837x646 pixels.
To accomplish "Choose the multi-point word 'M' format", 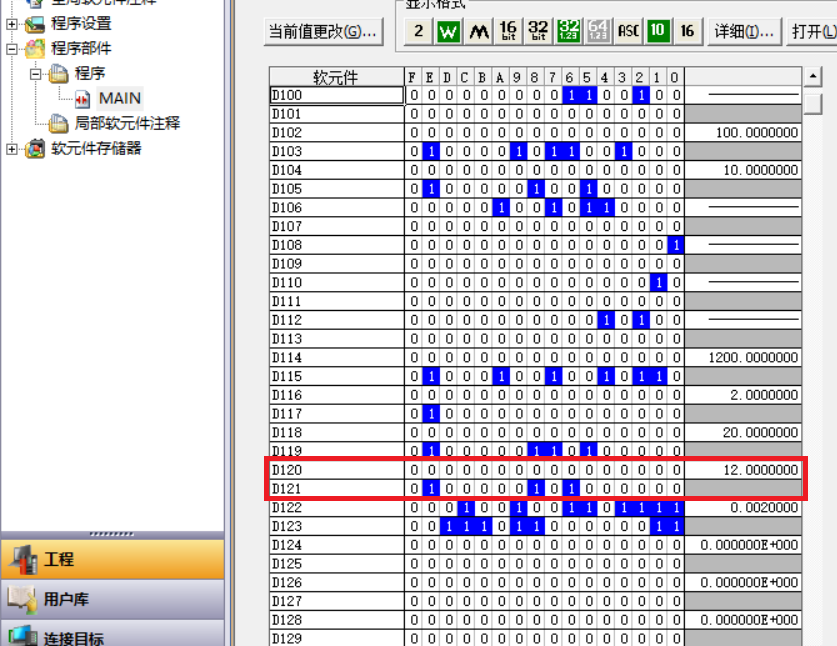I will tap(478, 31).
